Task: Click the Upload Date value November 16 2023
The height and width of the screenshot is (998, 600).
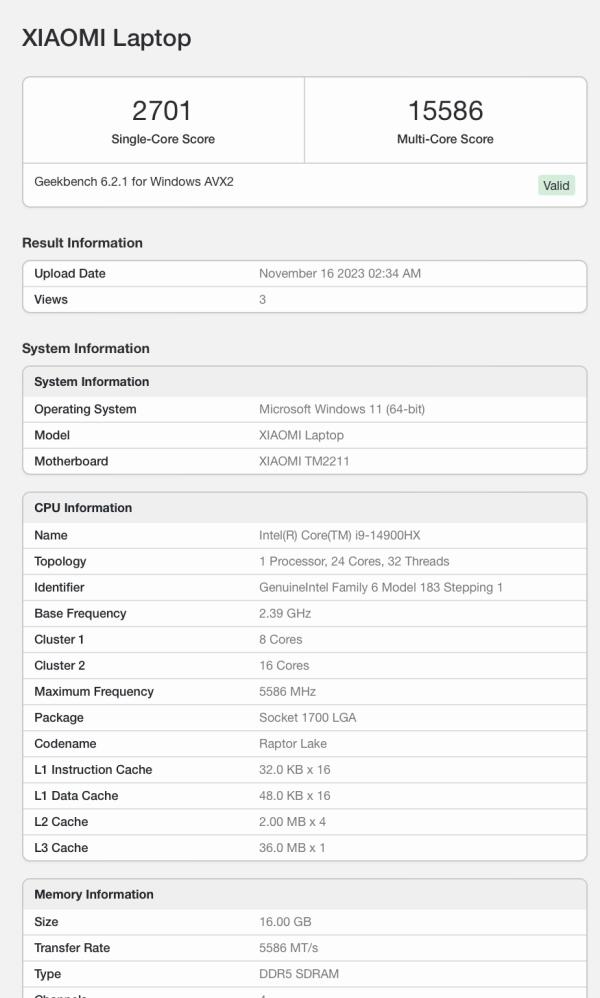Action: [x=339, y=273]
